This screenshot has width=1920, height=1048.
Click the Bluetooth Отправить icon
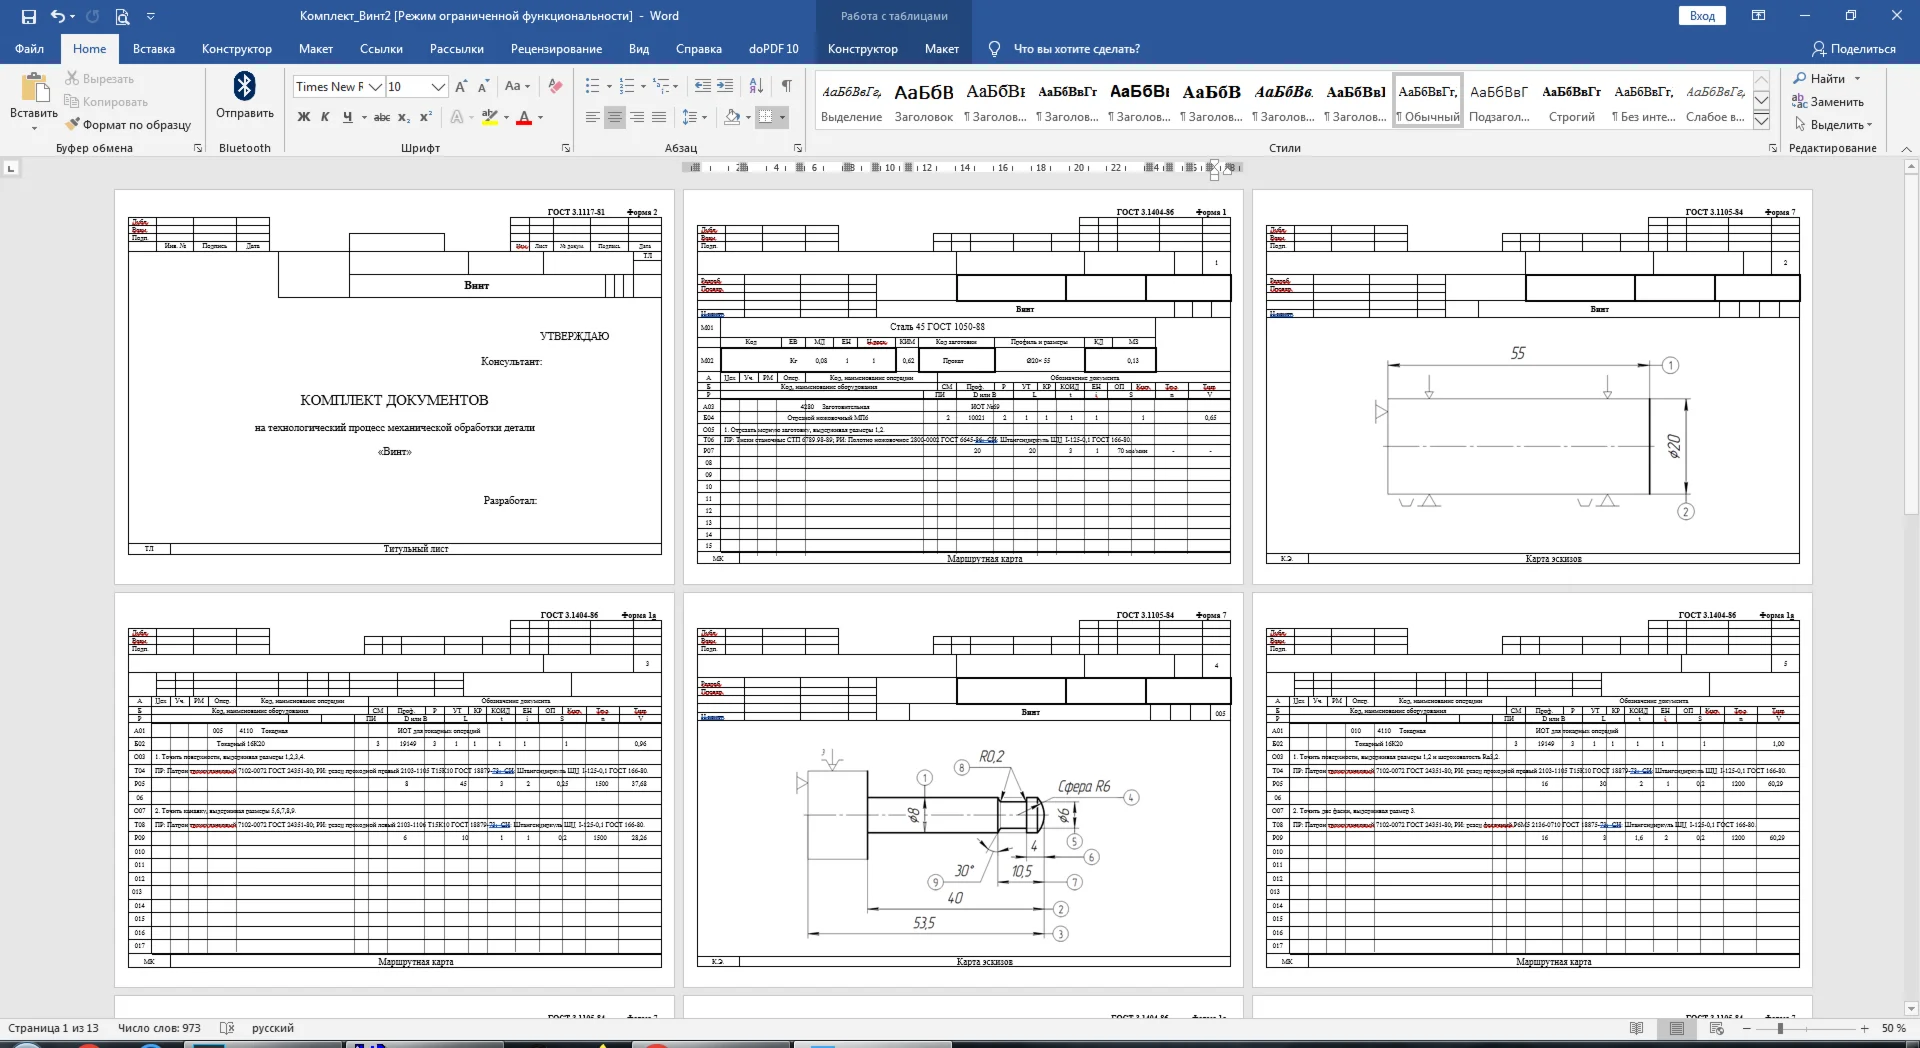244,86
